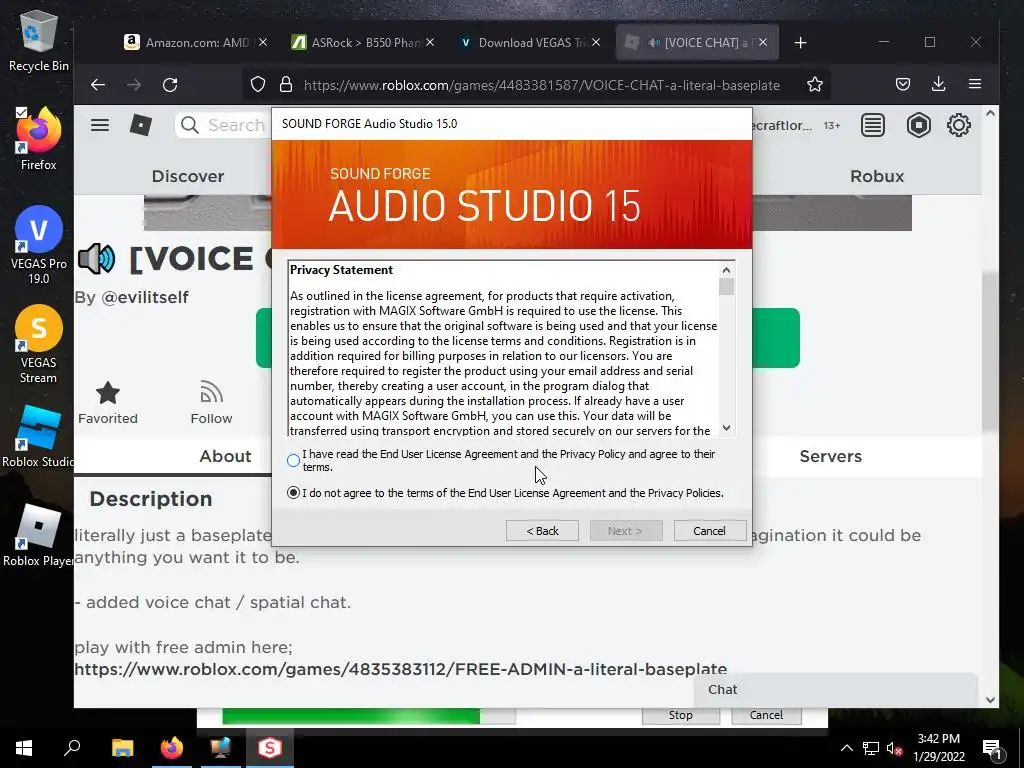Open Roblox hamburger navigation menu

pos(100,125)
